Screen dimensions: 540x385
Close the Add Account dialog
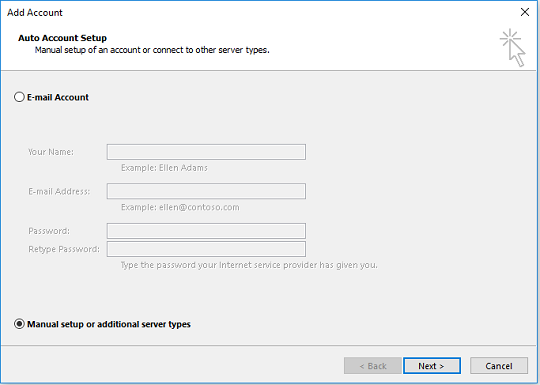[x=525, y=12]
